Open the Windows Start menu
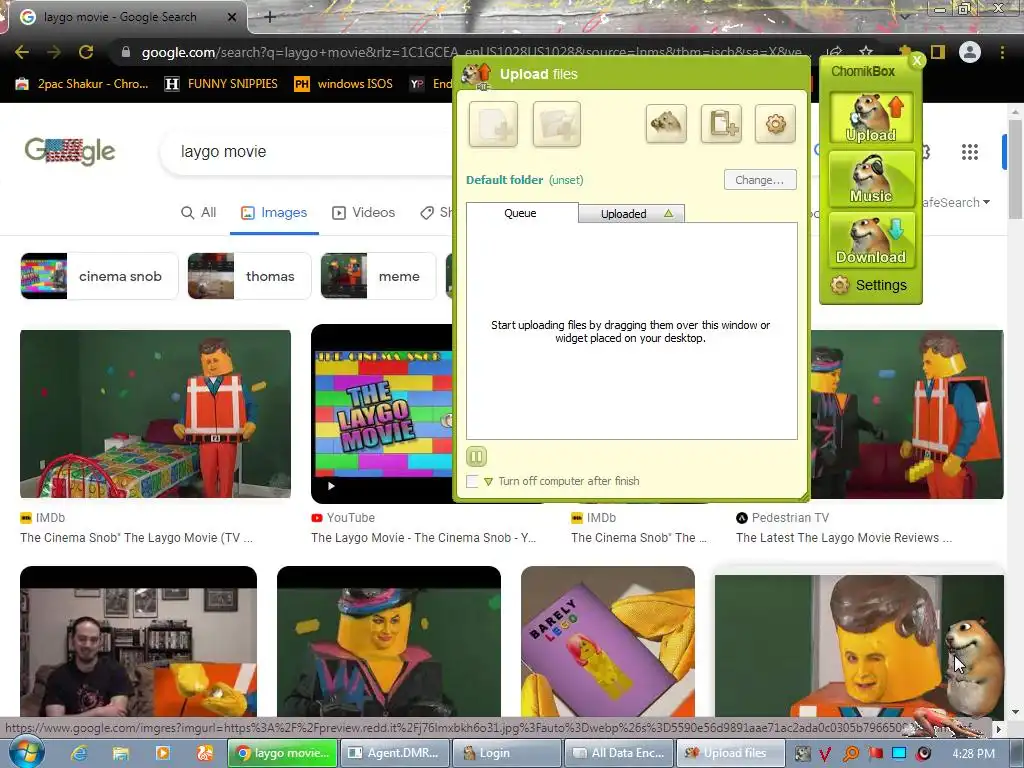 27,752
